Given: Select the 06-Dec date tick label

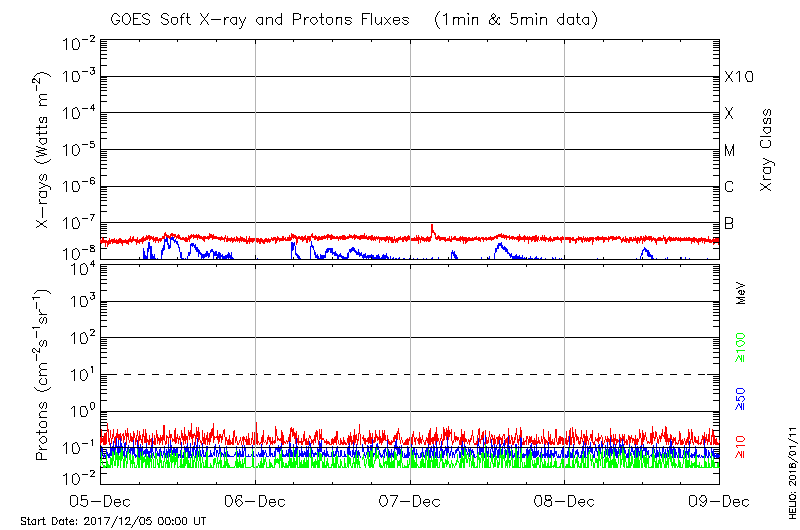Looking at the screenshot, I should click(x=255, y=500).
